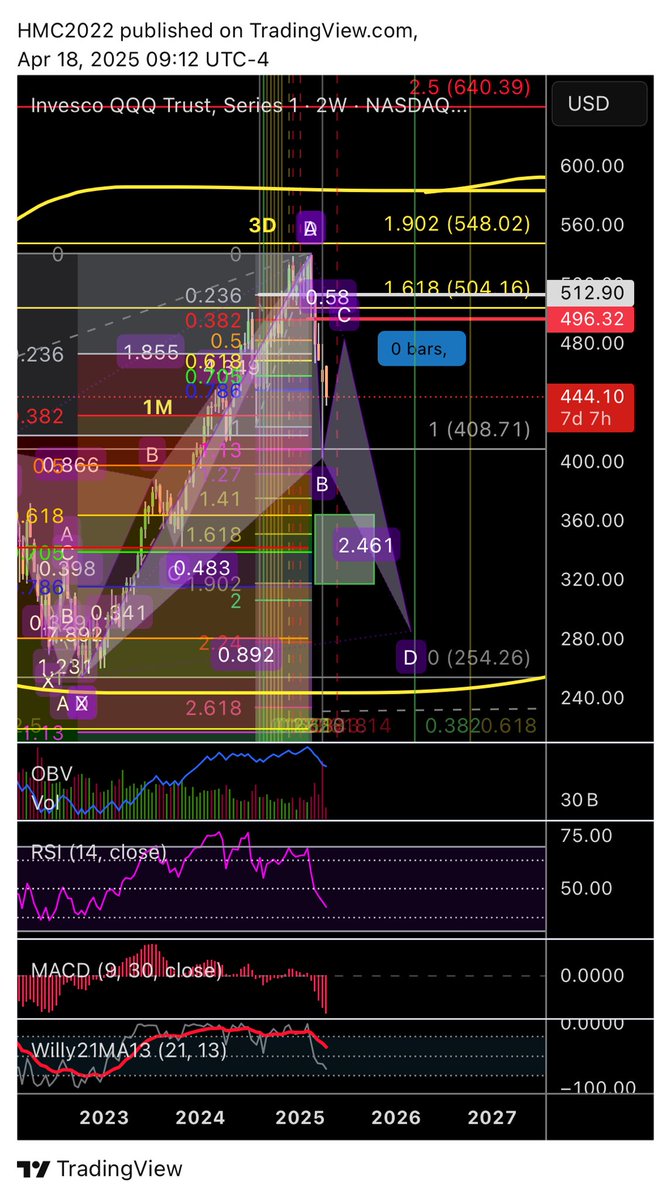
Task: Click the 2024 time axis label
Action: tap(200, 1118)
